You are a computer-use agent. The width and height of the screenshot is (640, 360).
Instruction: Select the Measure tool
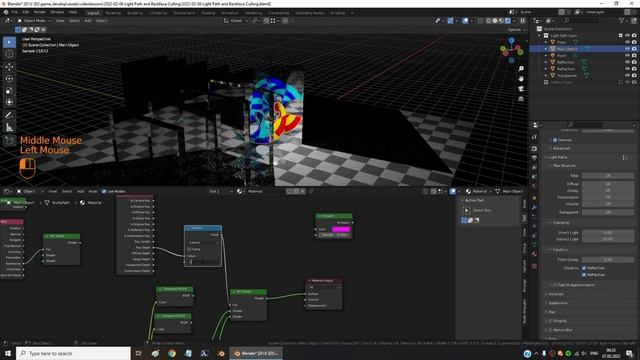[9, 127]
